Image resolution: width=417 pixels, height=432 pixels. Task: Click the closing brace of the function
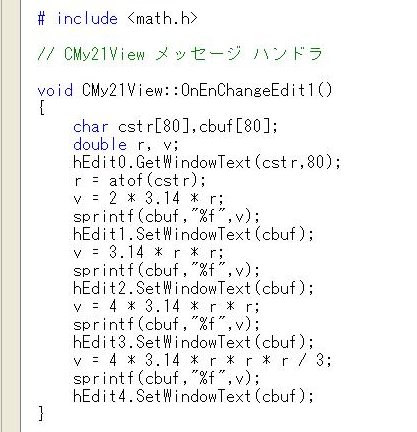click(x=41, y=414)
